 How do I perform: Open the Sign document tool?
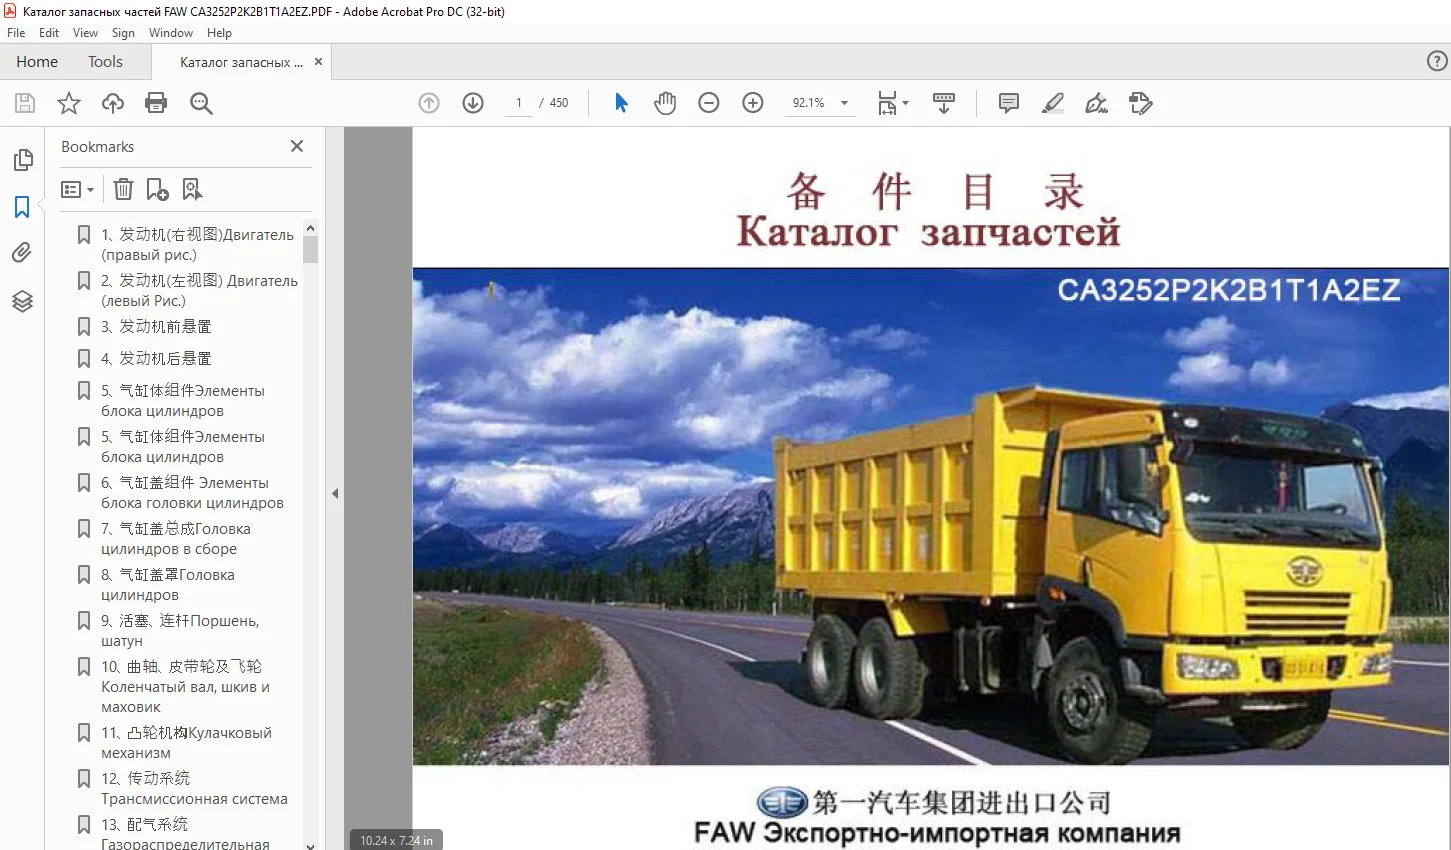pyautogui.click(x=1097, y=103)
